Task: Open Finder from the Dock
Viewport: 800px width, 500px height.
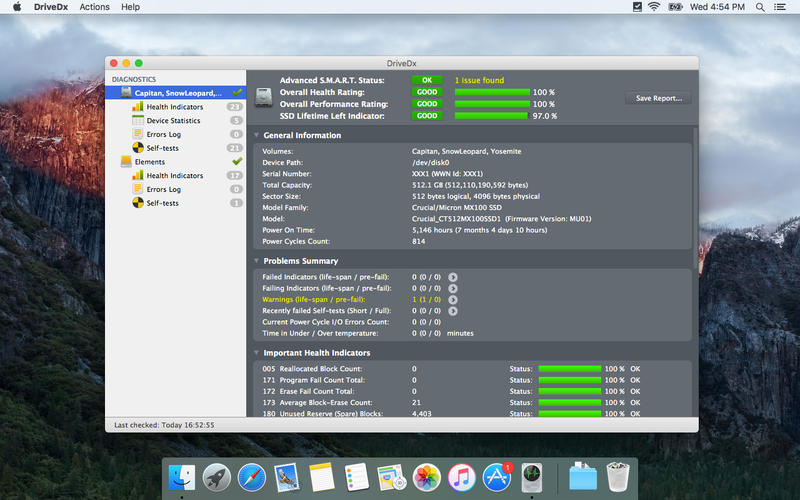Action: coord(182,478)
